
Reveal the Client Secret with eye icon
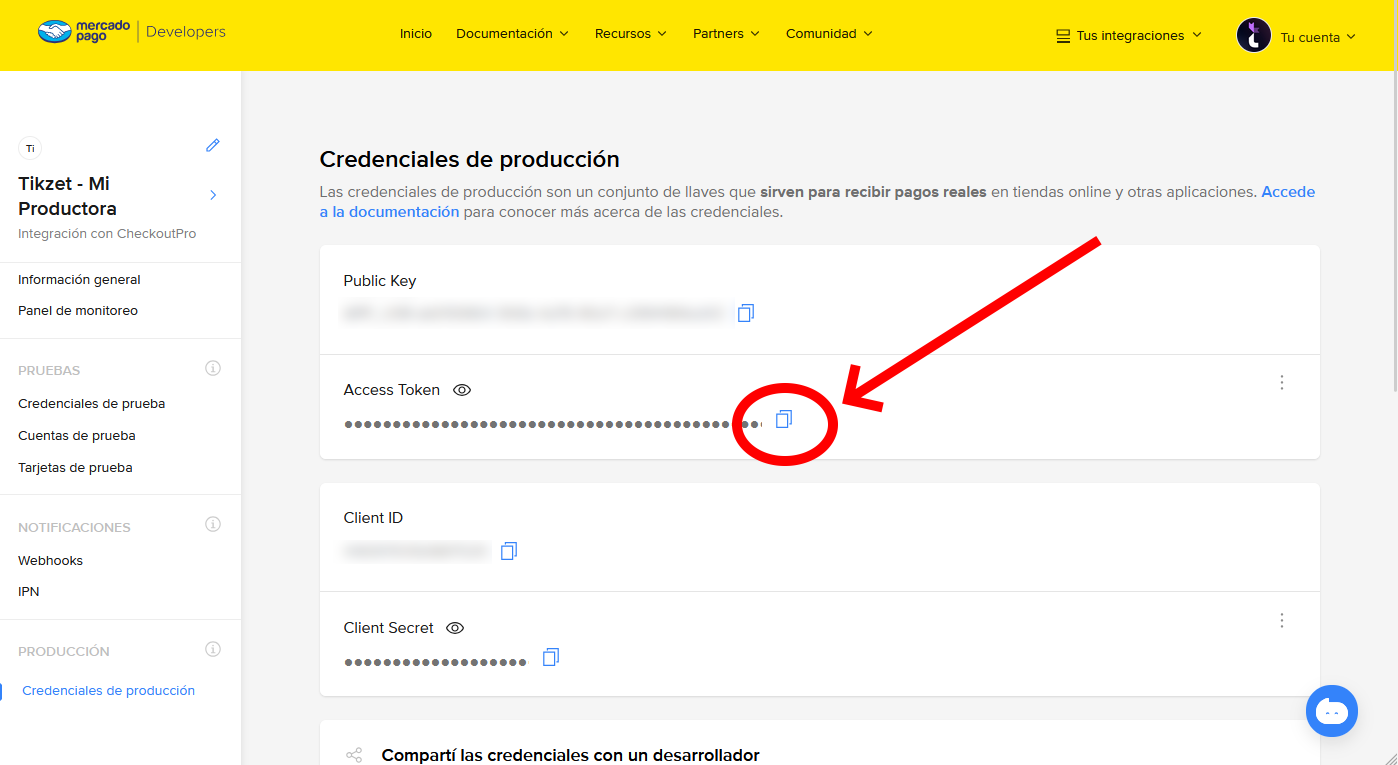pos(455,628)
